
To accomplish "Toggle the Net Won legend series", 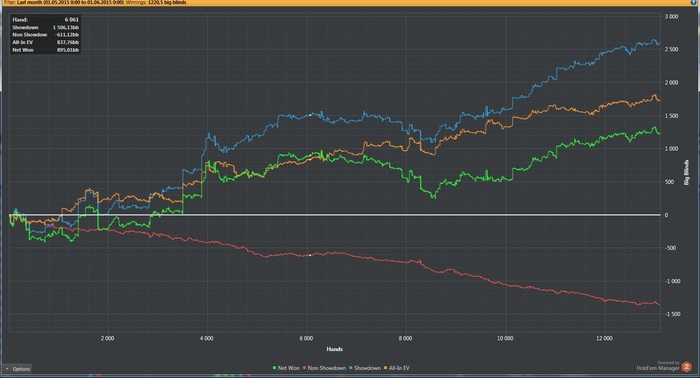I will [x=286, y=368].
